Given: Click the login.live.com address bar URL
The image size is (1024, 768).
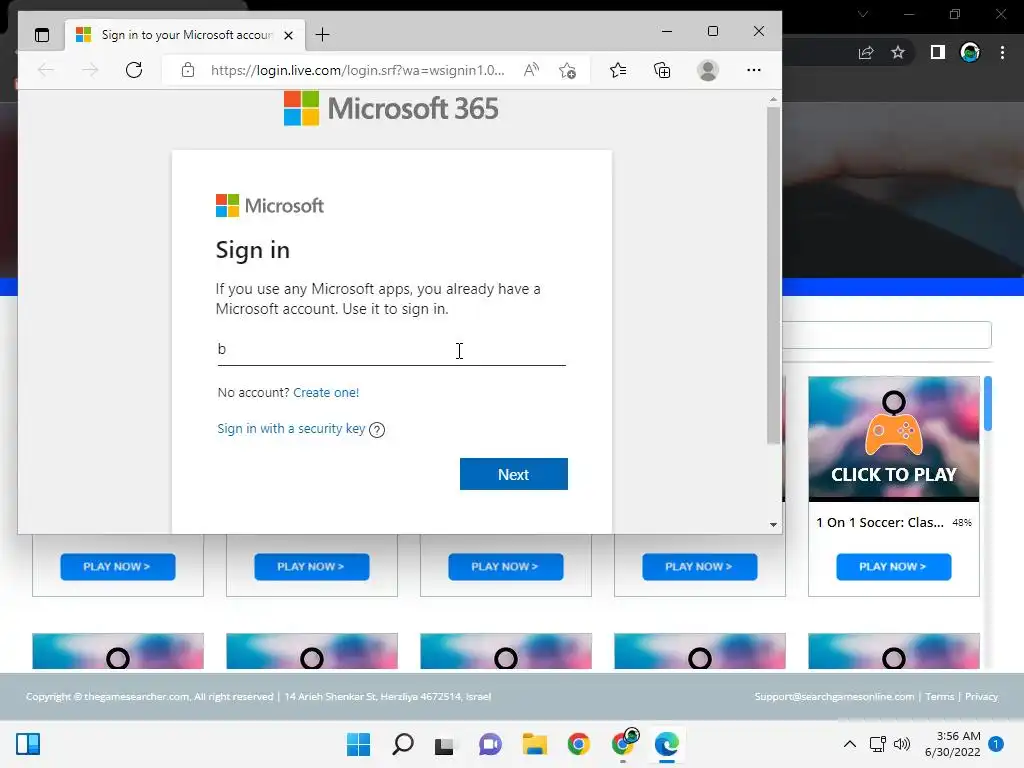Looking at the screenshot, I should [357, 70].
